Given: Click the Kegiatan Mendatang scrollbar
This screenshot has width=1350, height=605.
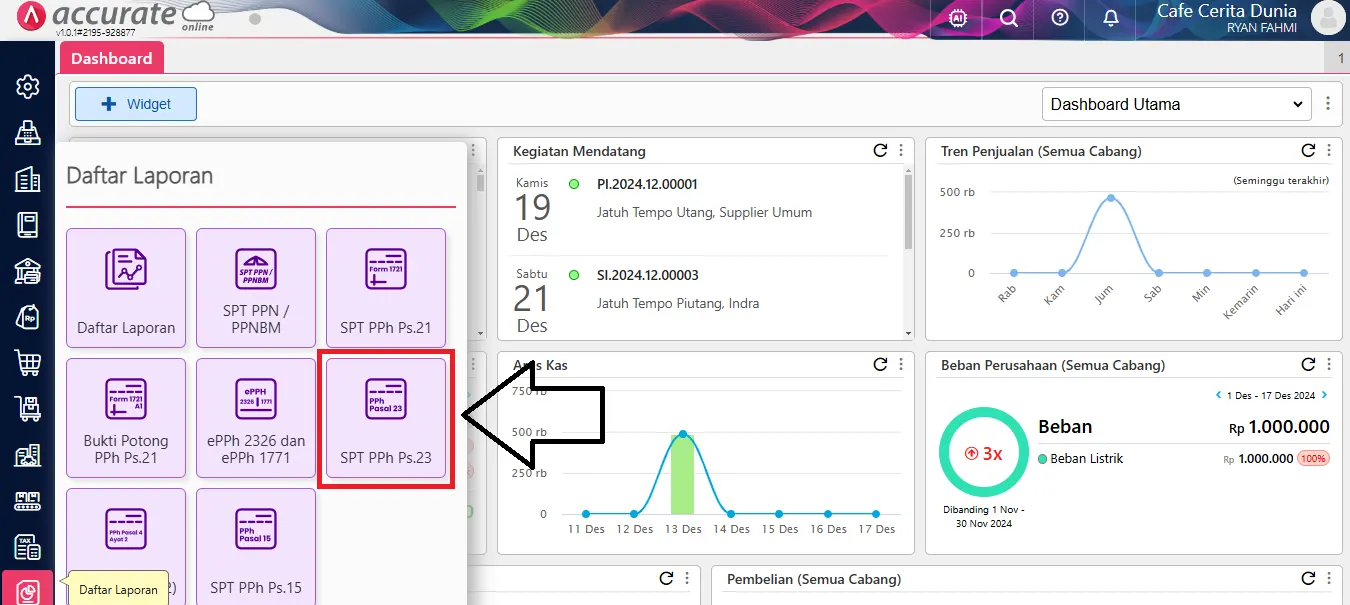Looking at the screenshot, I should 908,210.
